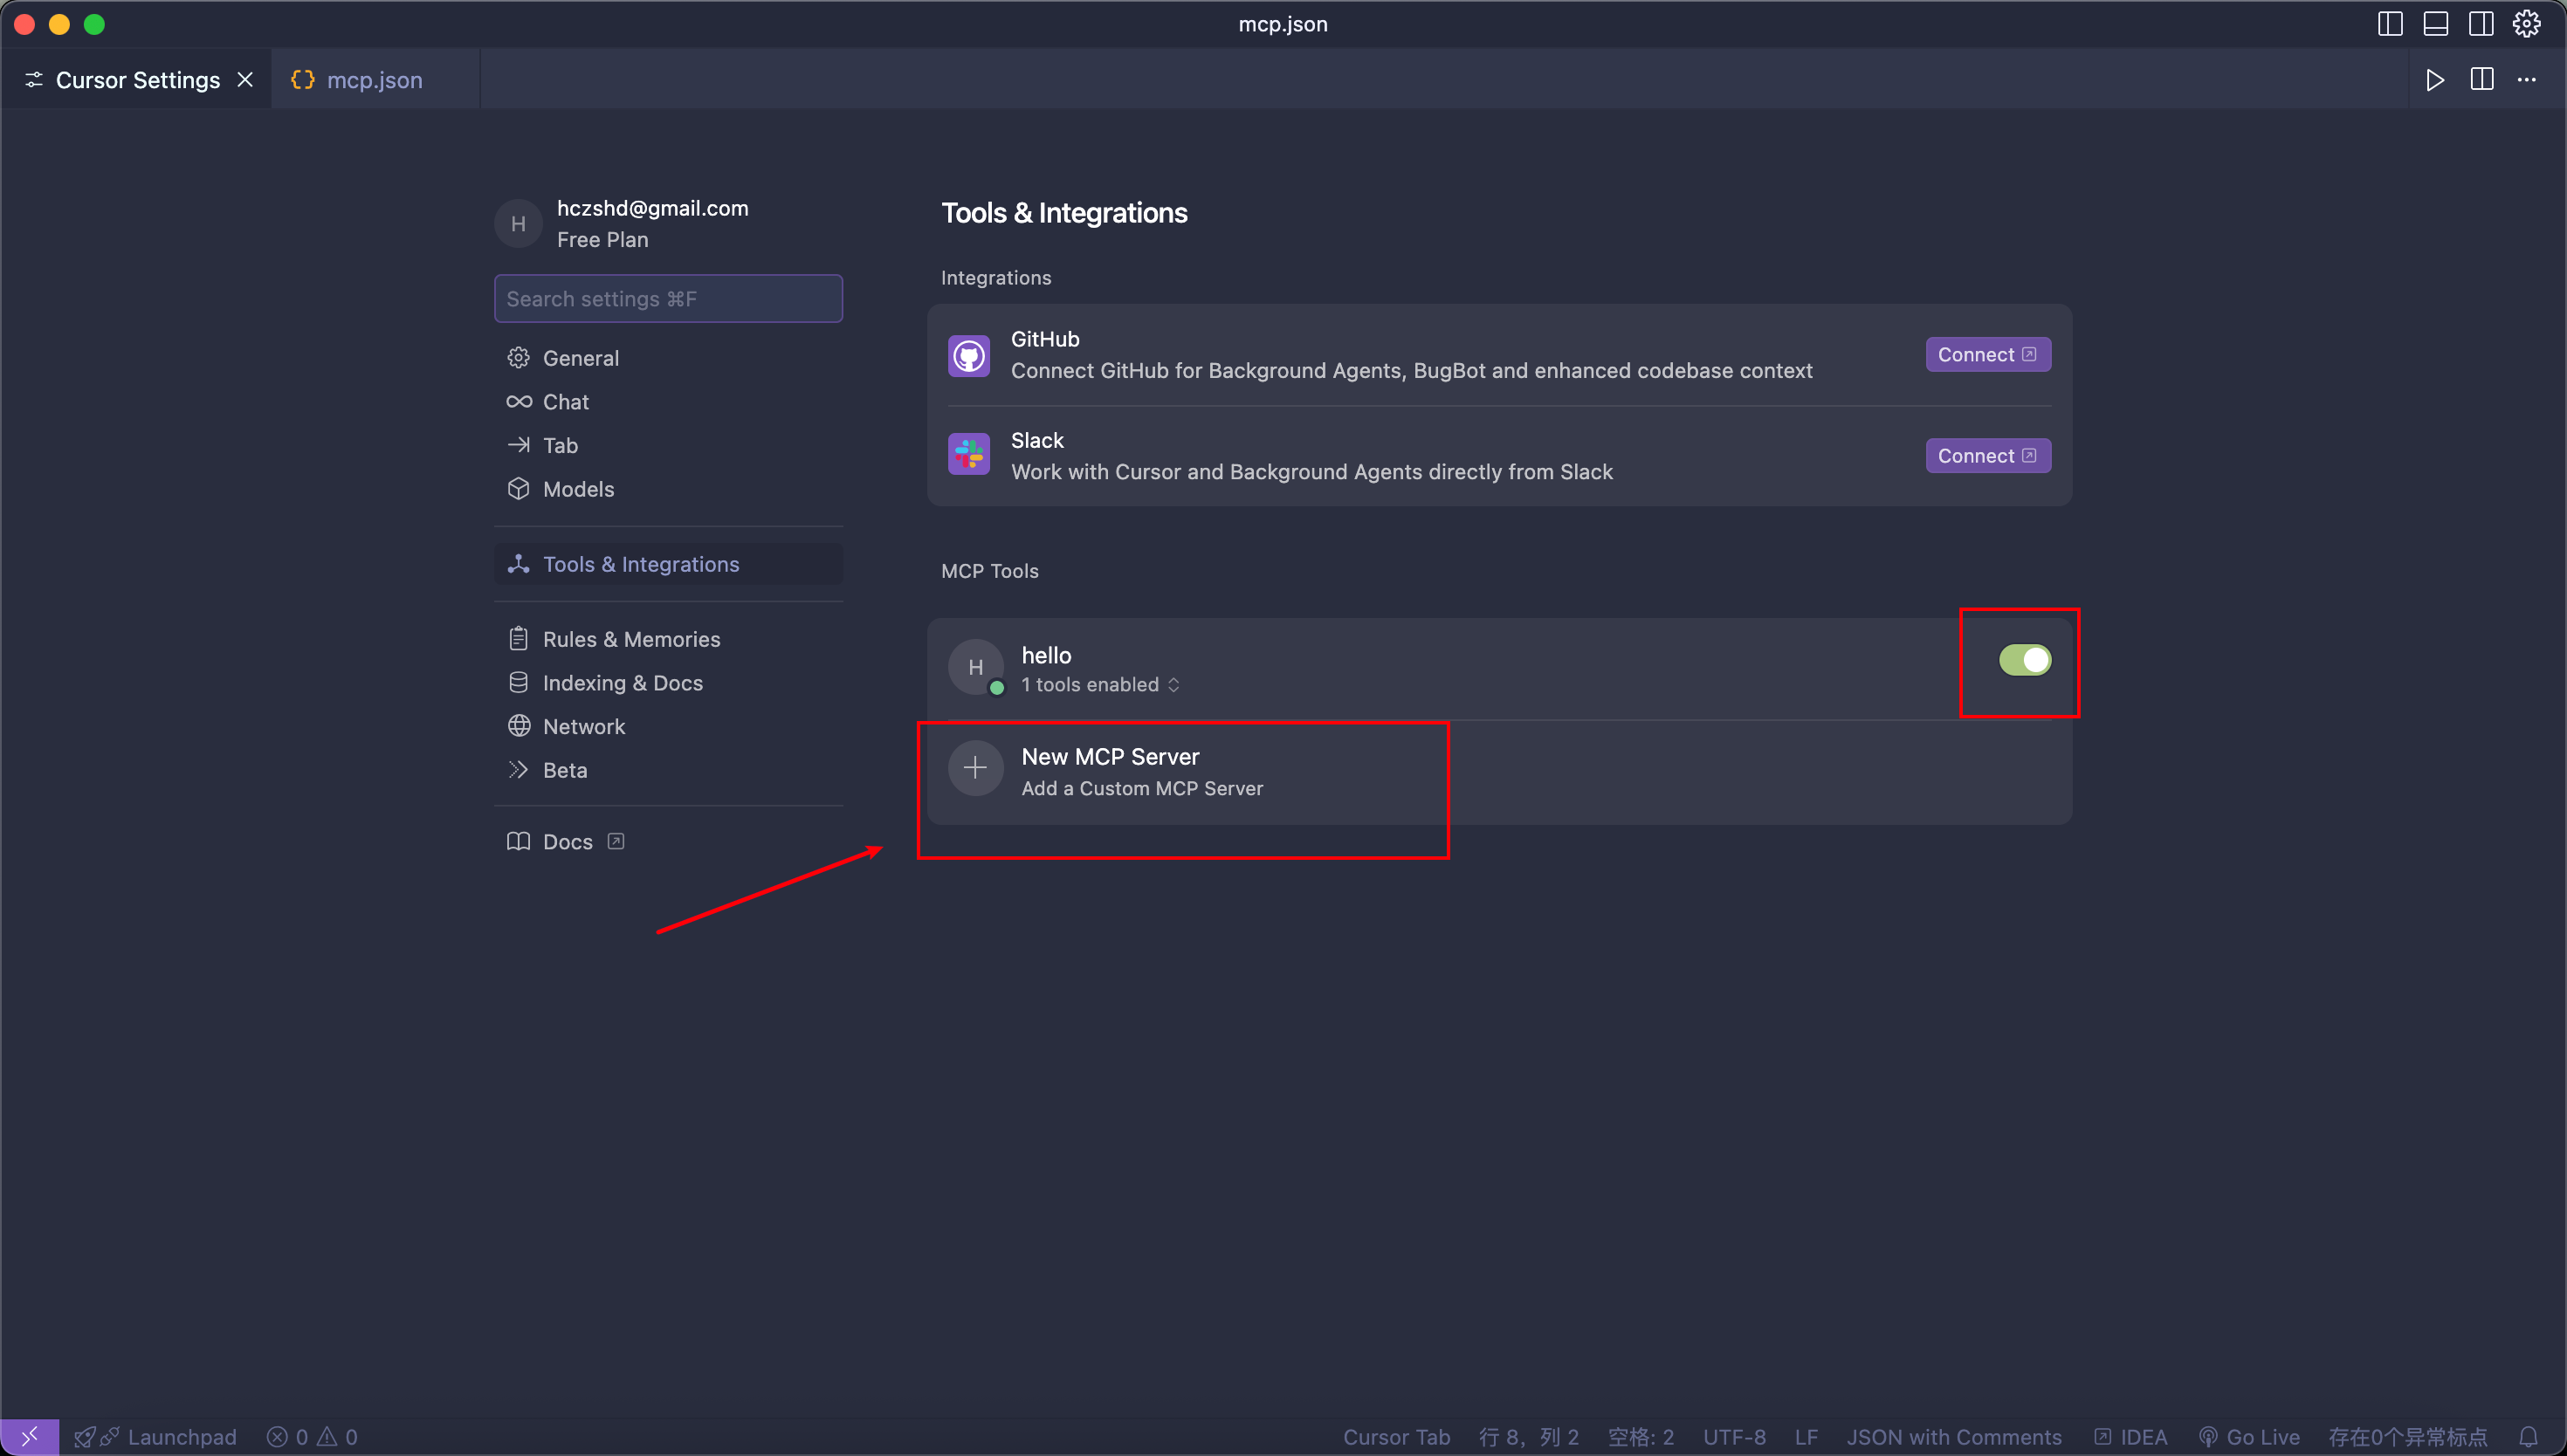Click the GitHub logo icon
2567x1456 pixels.
969,356
